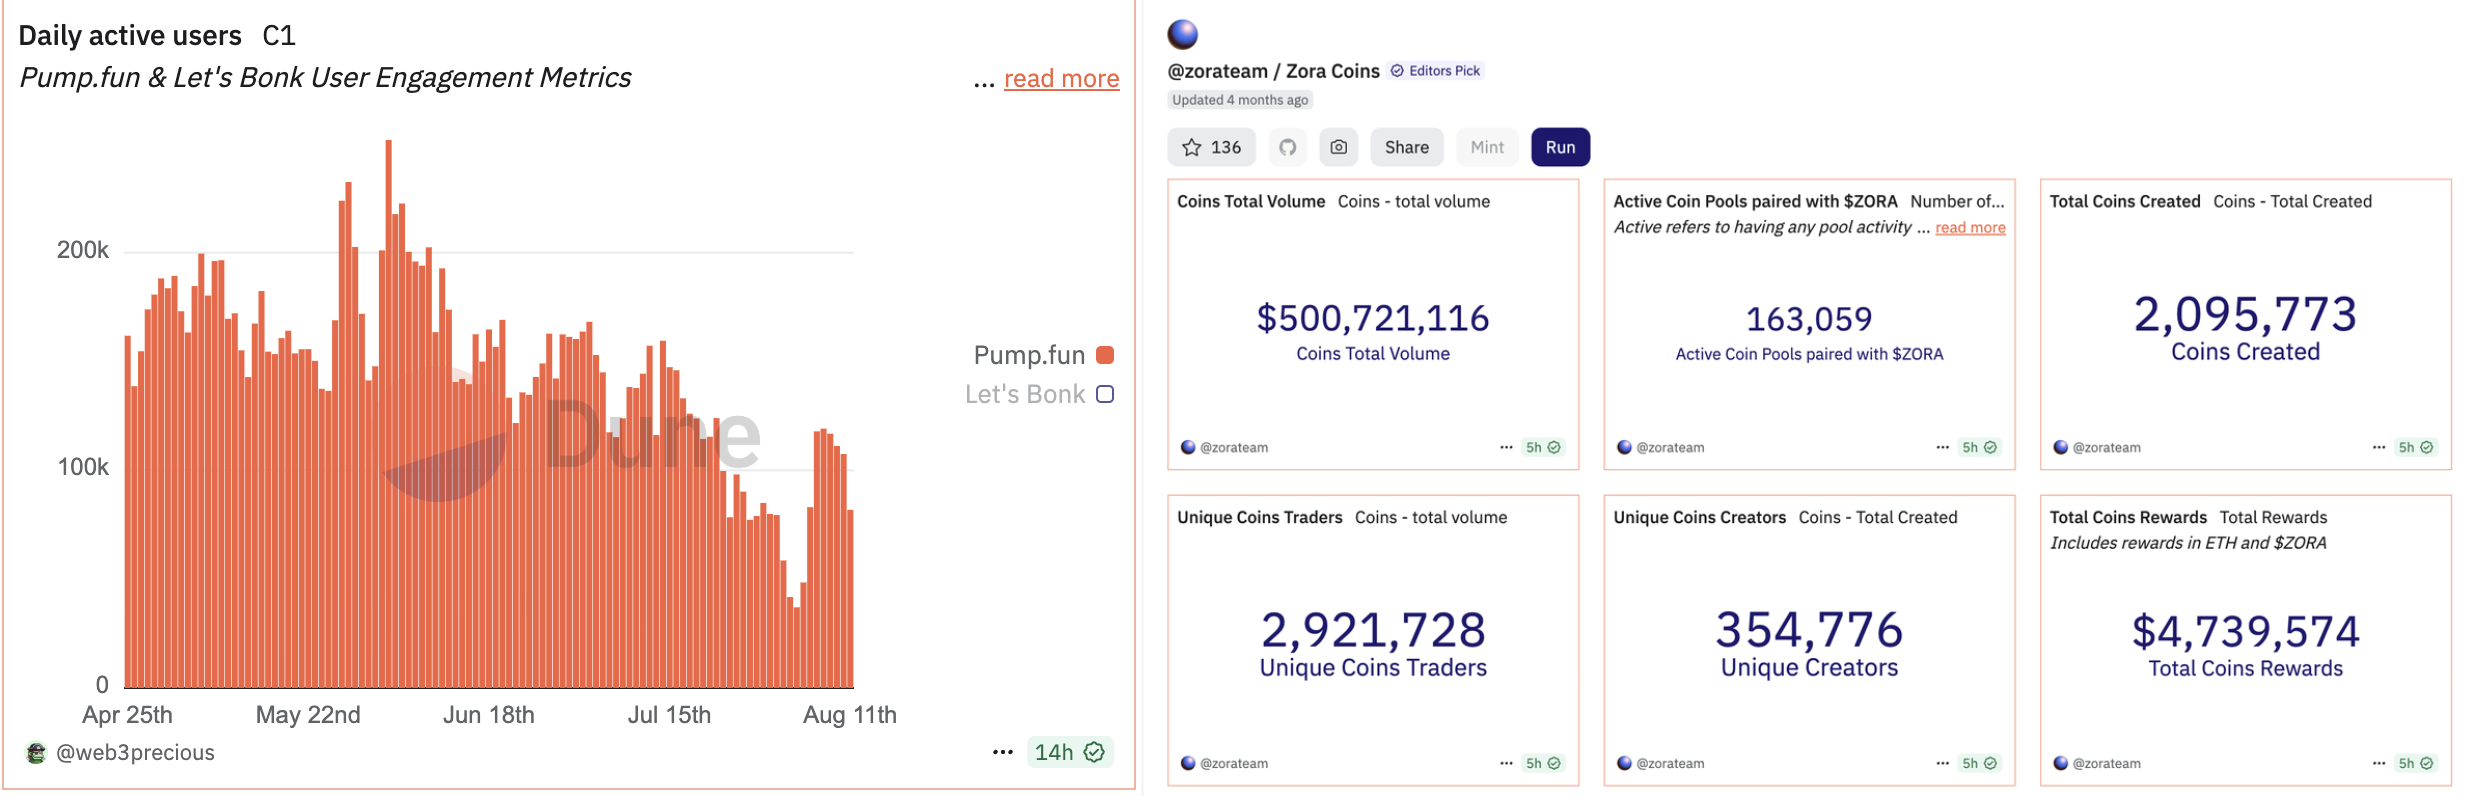Click the Editors Pick badge

1436,71
